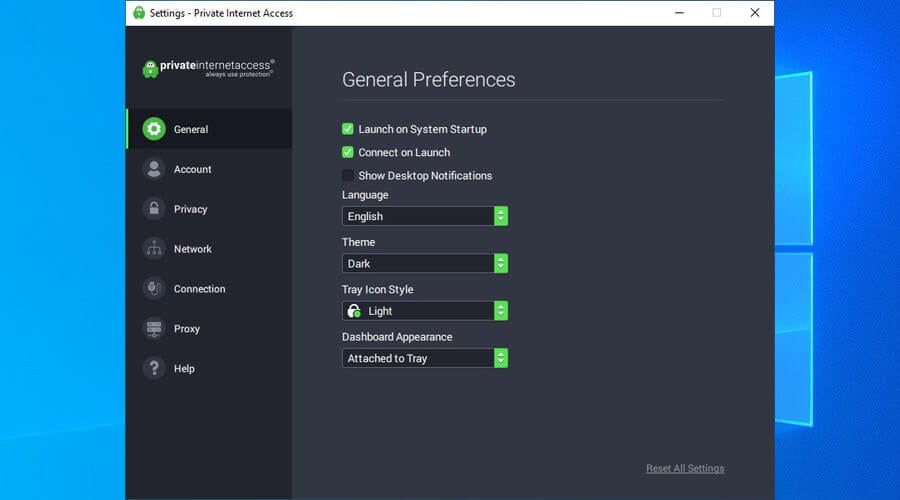Click the Reset All Settings link

click(x=685, y=468)
